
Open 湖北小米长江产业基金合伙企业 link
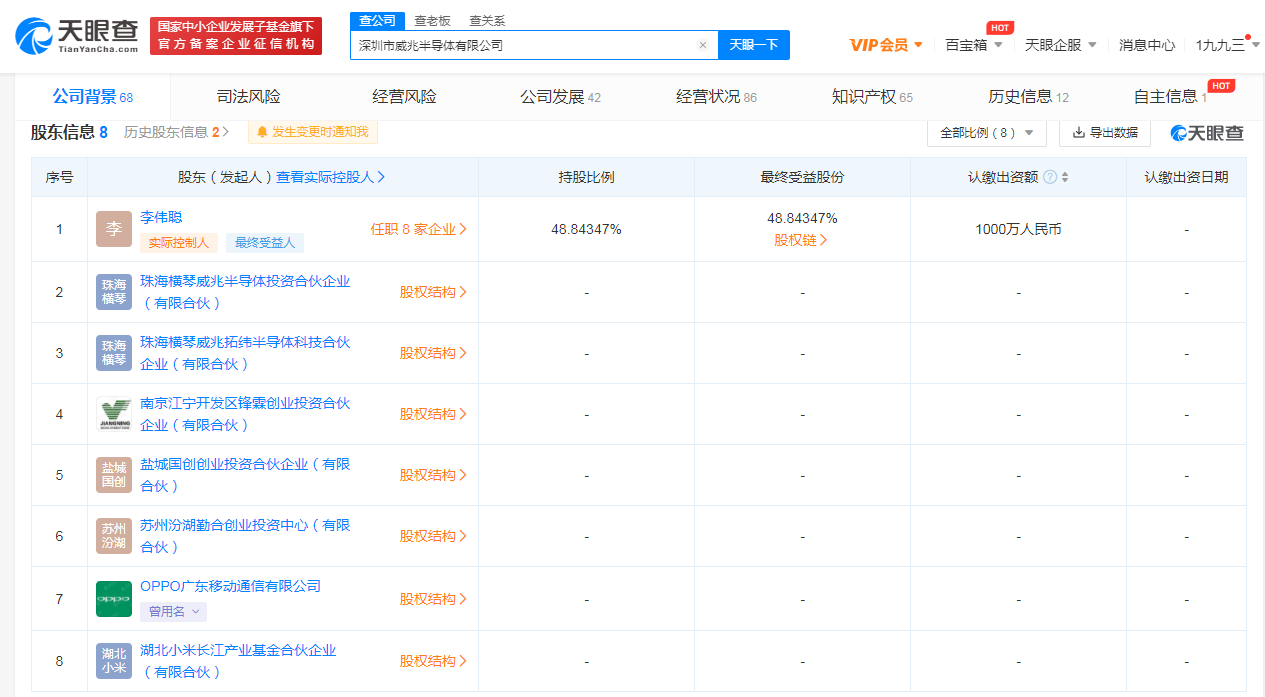[x=238, y=661]
